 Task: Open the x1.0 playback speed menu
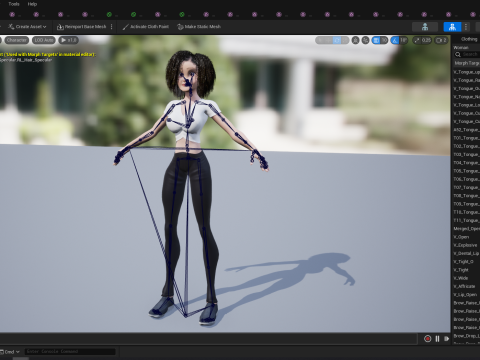pos(68,40)
